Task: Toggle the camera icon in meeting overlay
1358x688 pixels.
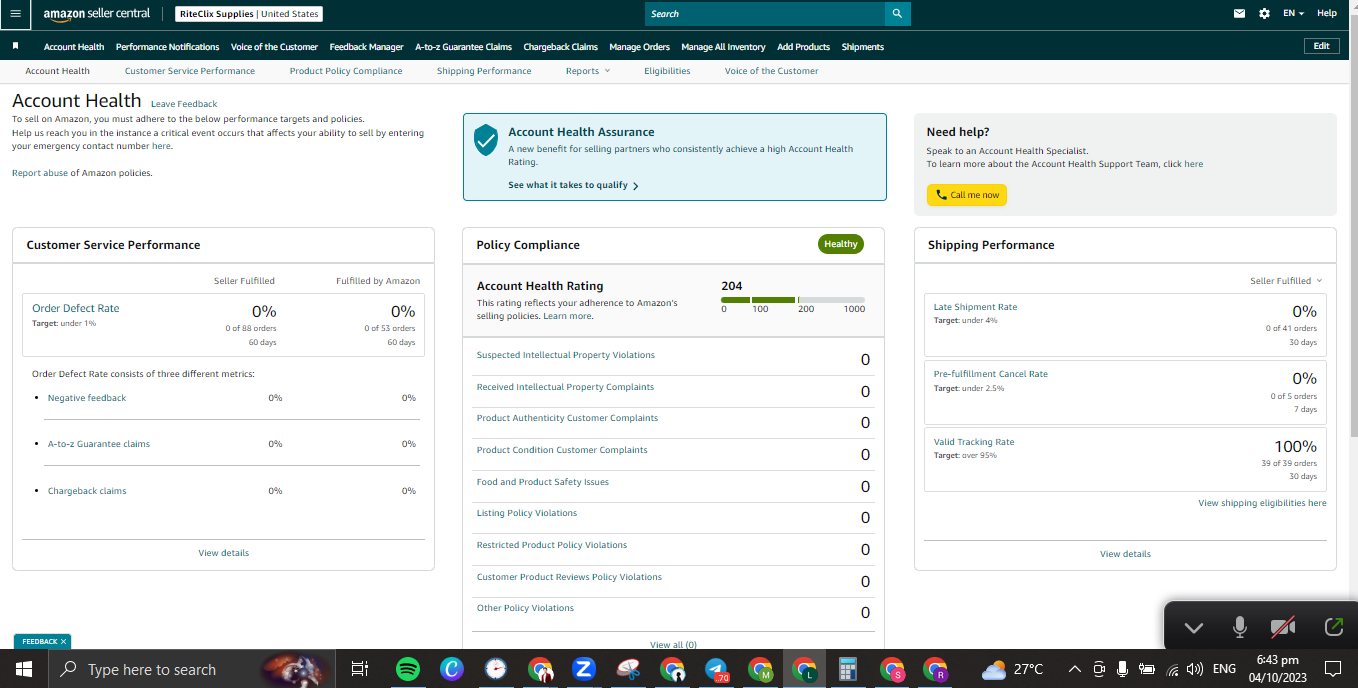Action: point(1283,627)
